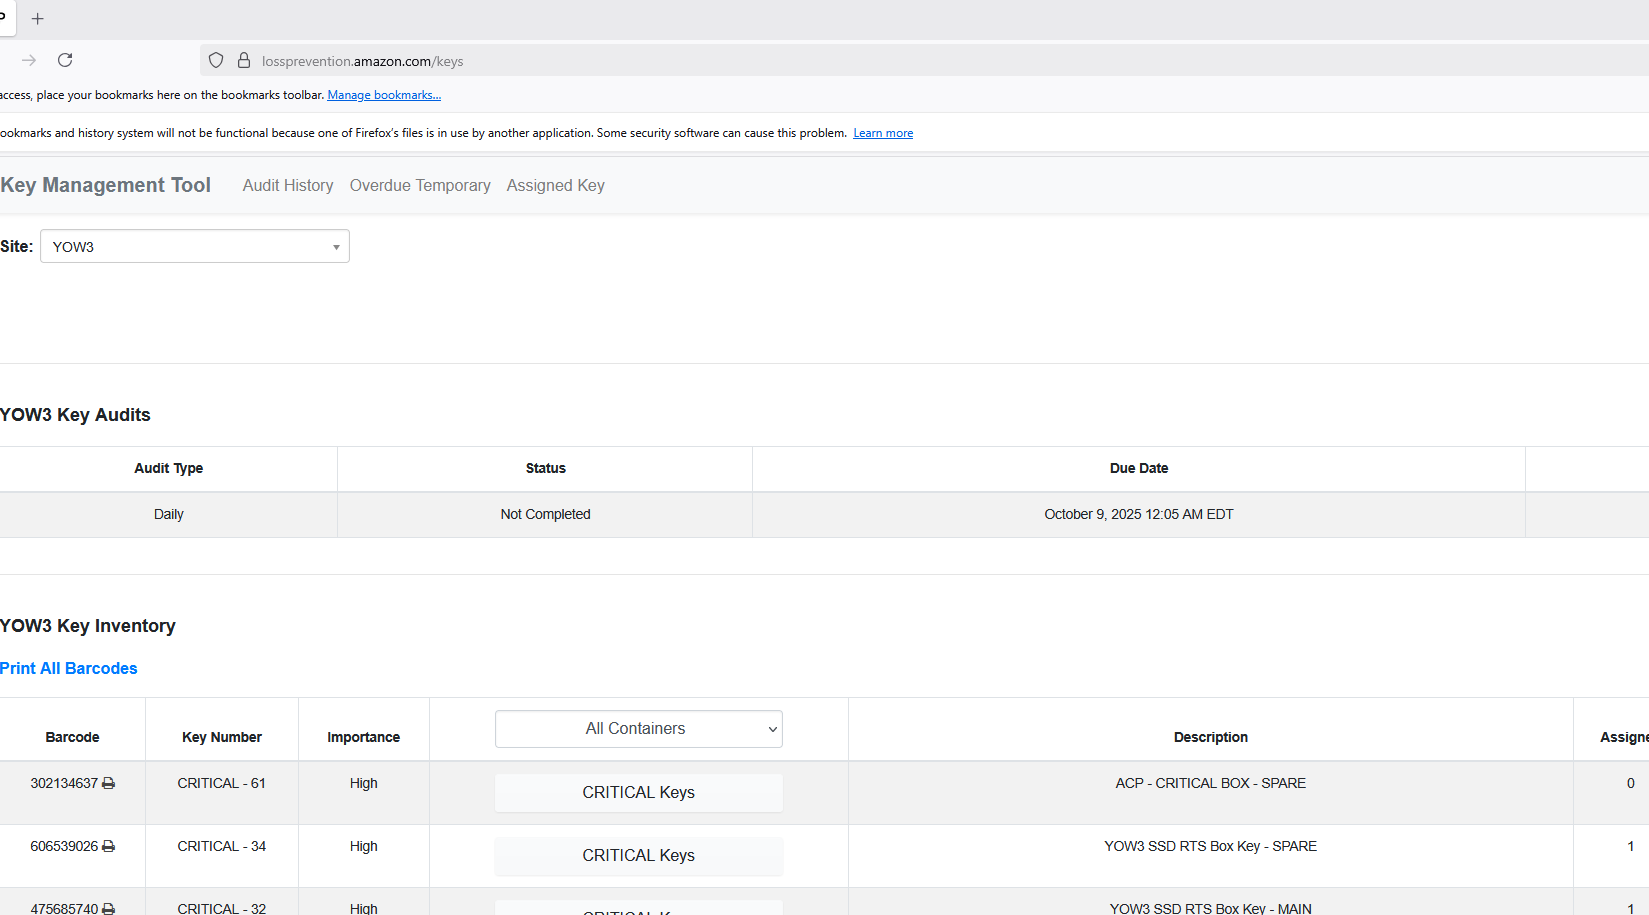
Task: Click the forward navigation arrow
Action: tap(29, 60)
